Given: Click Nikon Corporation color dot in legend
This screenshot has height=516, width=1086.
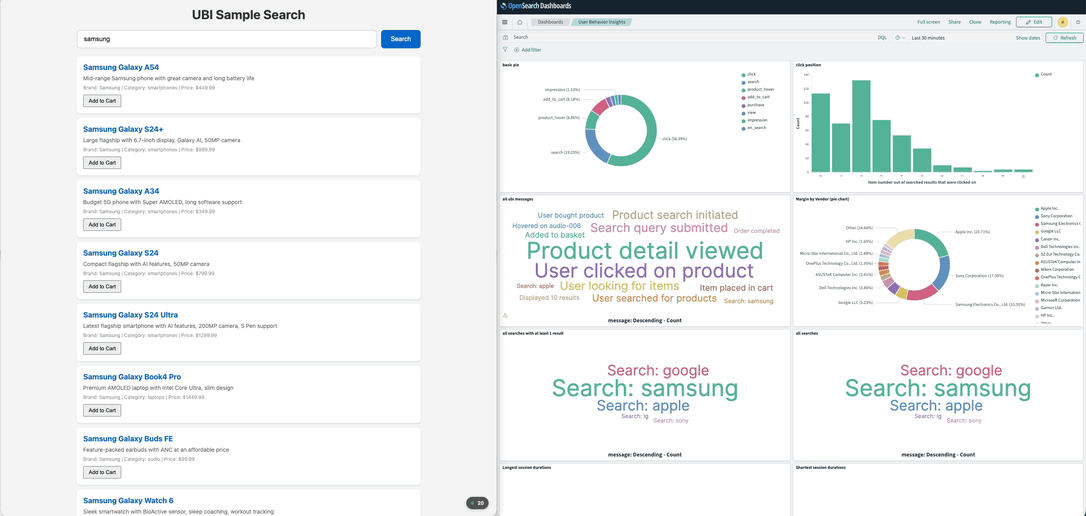Looking at the screenshot, I should point(1036,269).
